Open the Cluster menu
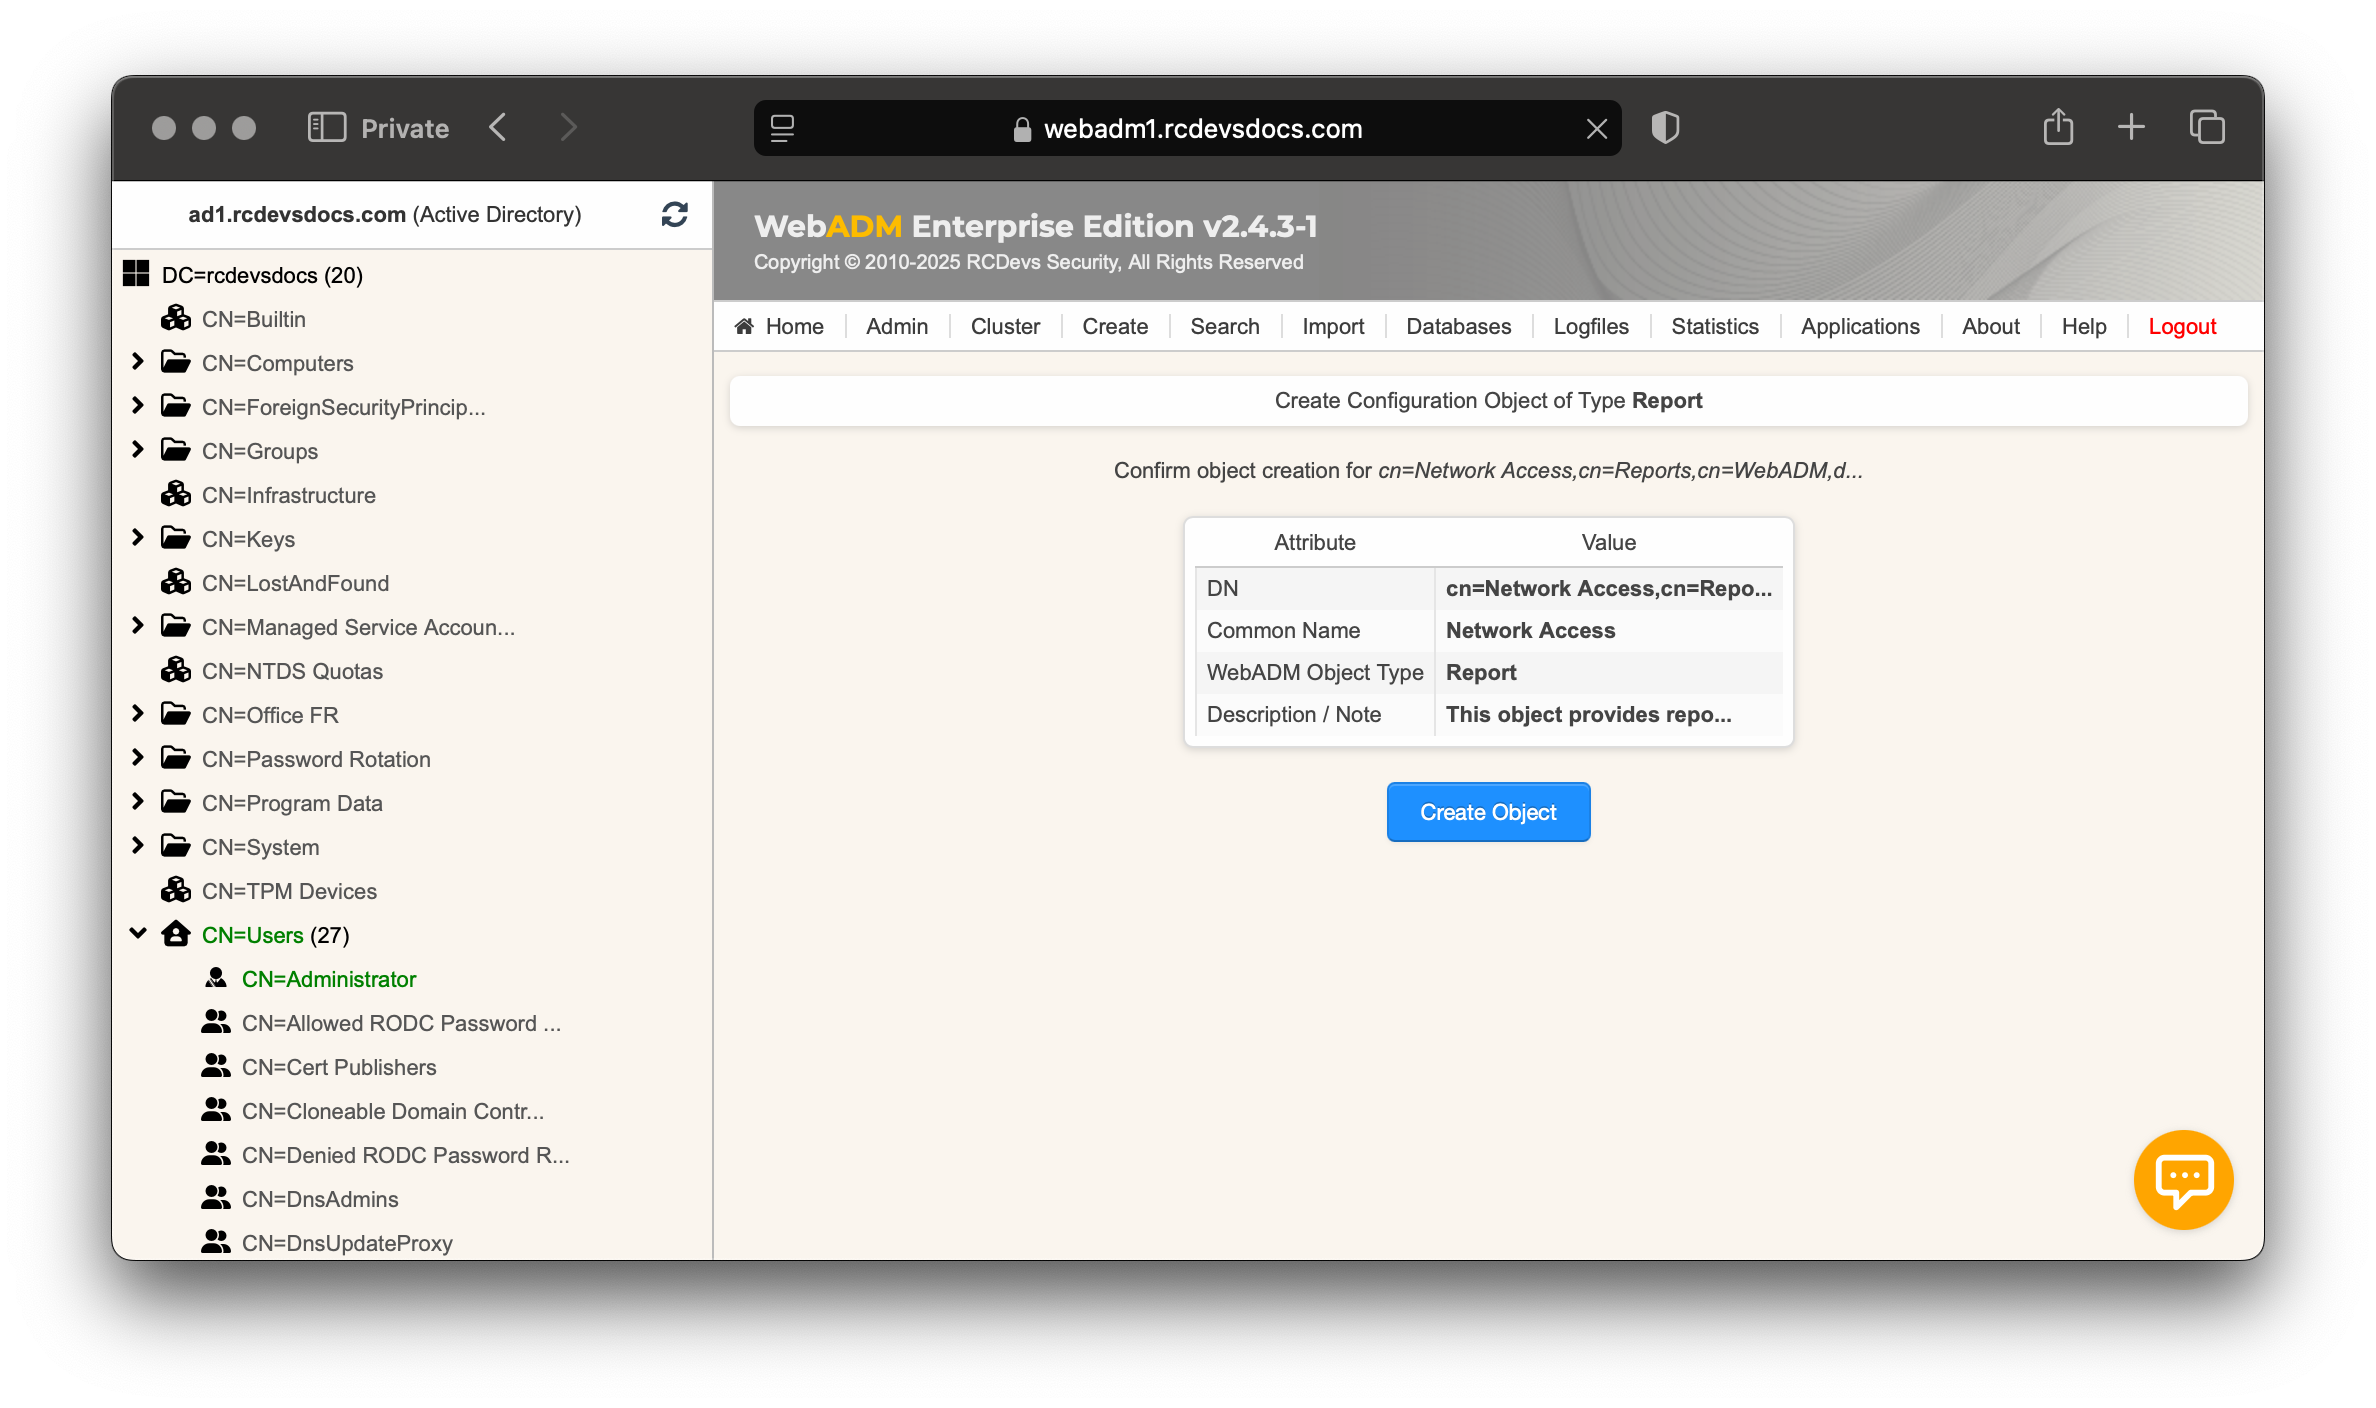Image resolution: width=2376 pixels, height=1408 pixels. pos(1005,326)
